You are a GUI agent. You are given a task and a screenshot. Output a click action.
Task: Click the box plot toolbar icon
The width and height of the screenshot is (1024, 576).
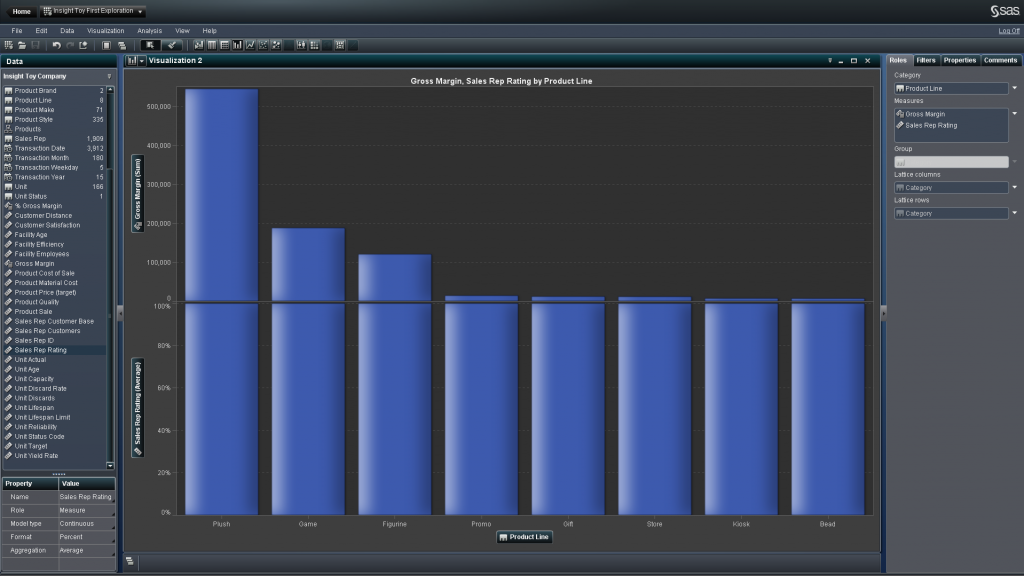tap(301, 45)
